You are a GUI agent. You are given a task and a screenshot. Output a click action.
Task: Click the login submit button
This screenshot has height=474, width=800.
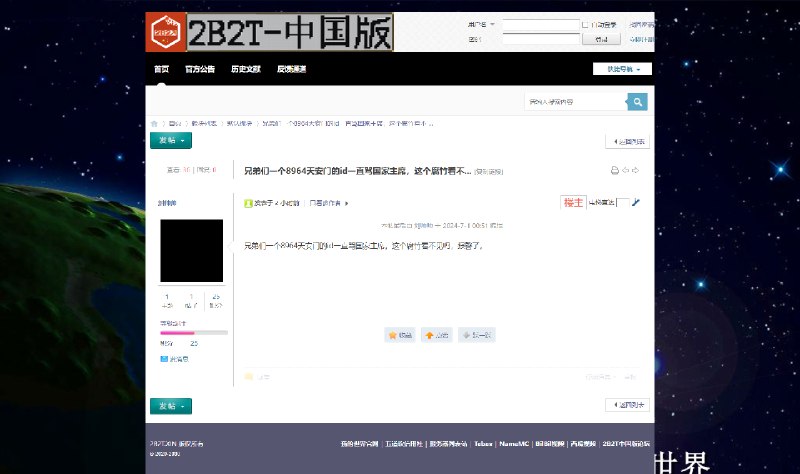602,39
